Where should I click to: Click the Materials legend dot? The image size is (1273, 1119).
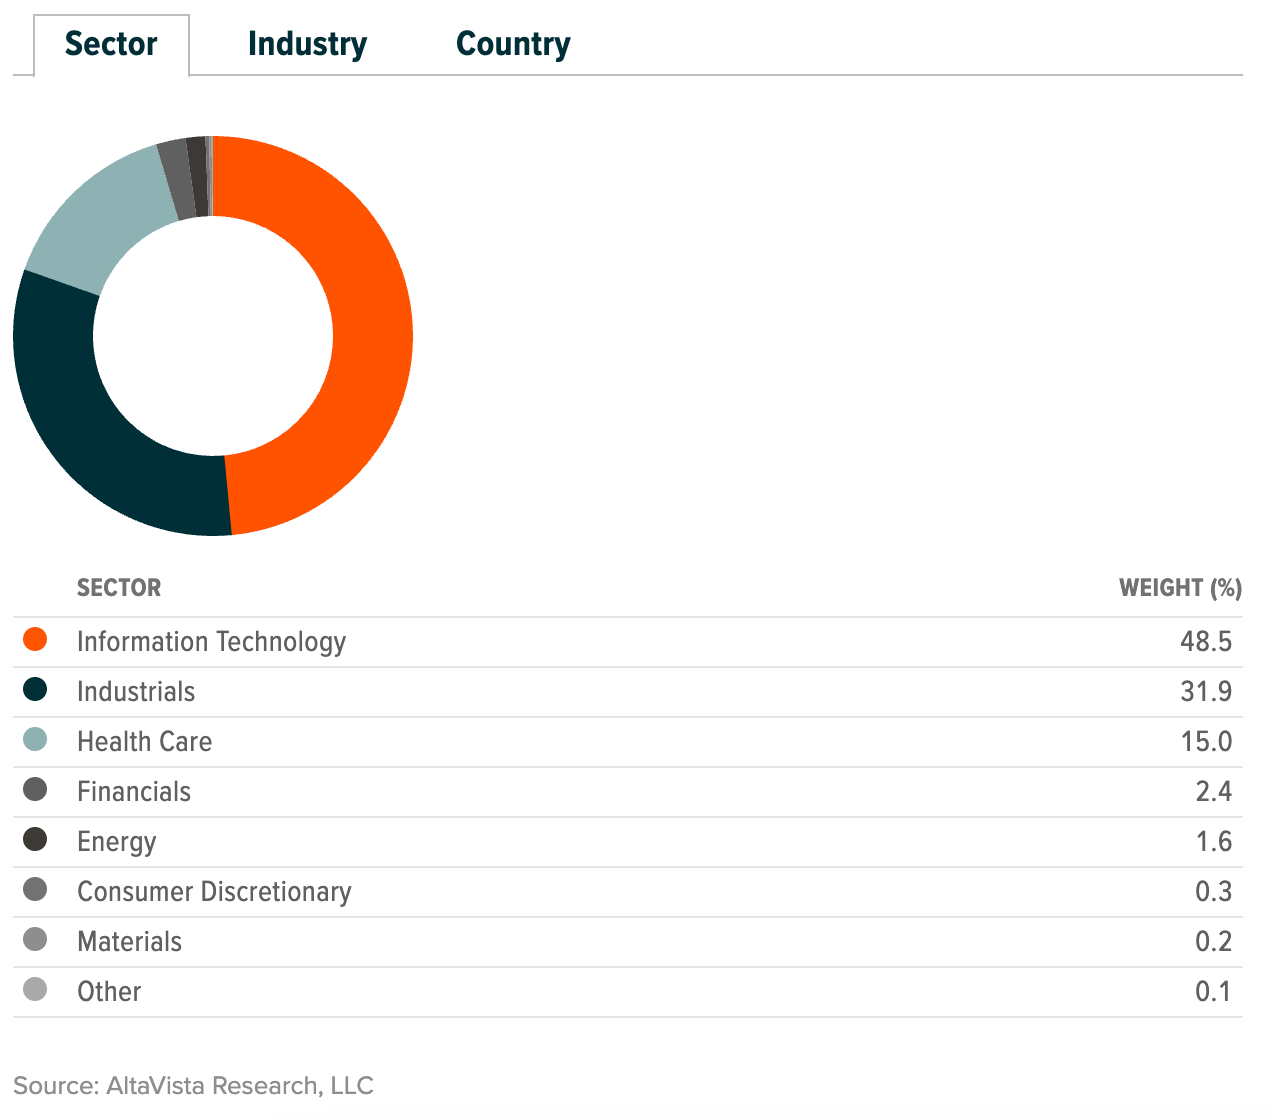coord(35,940)
